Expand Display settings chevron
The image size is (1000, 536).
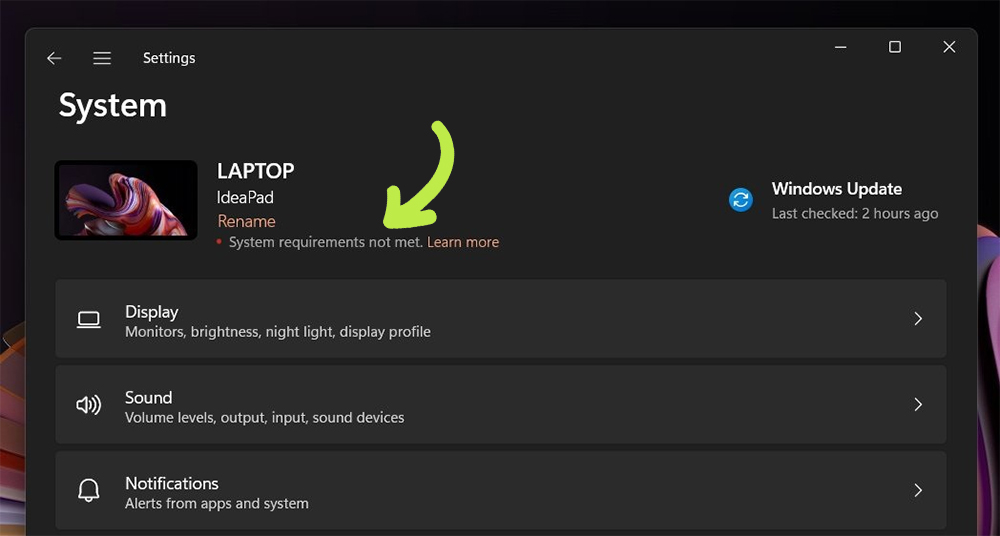pyautogui.click(x=918, y=319)
